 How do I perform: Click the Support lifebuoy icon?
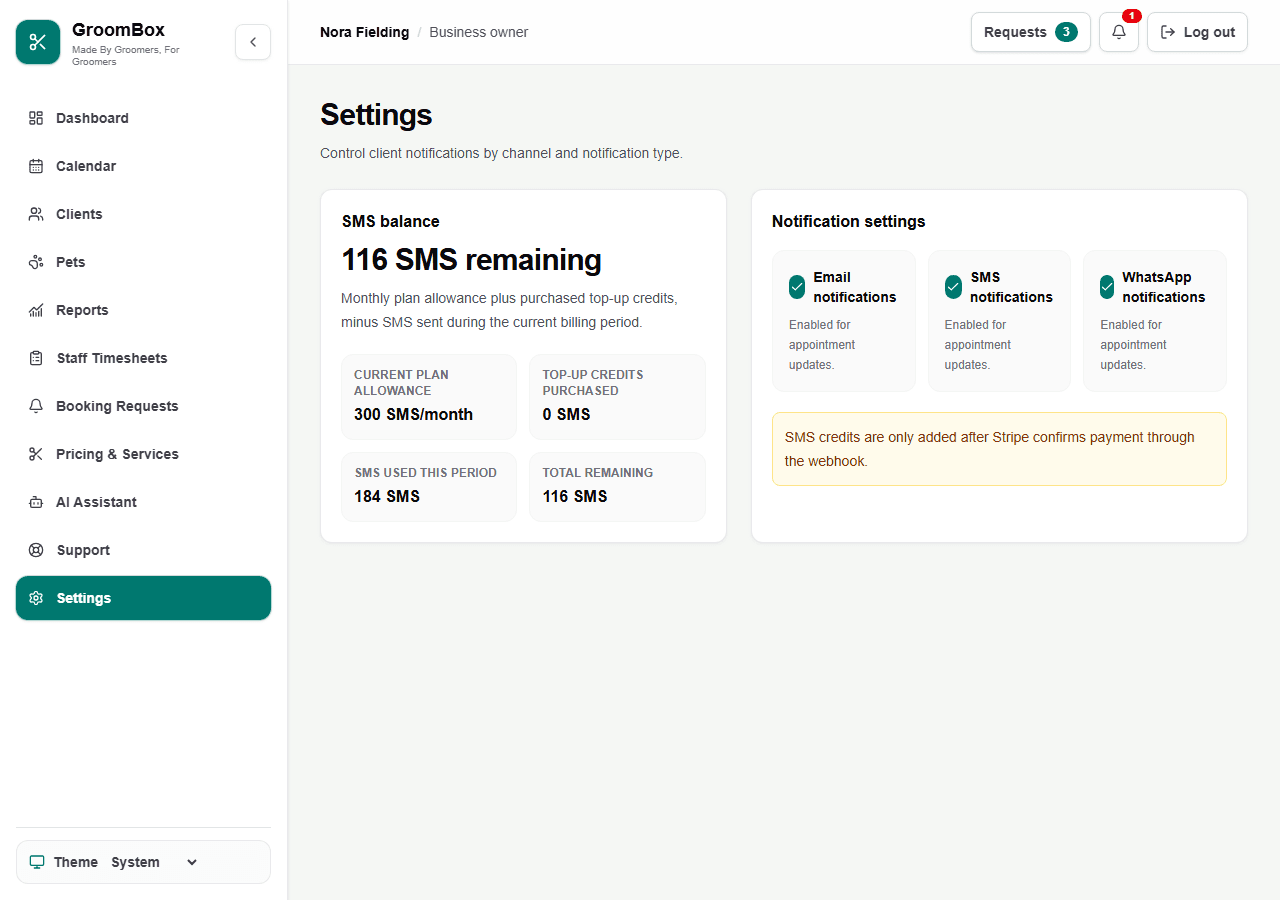[36, 550]
